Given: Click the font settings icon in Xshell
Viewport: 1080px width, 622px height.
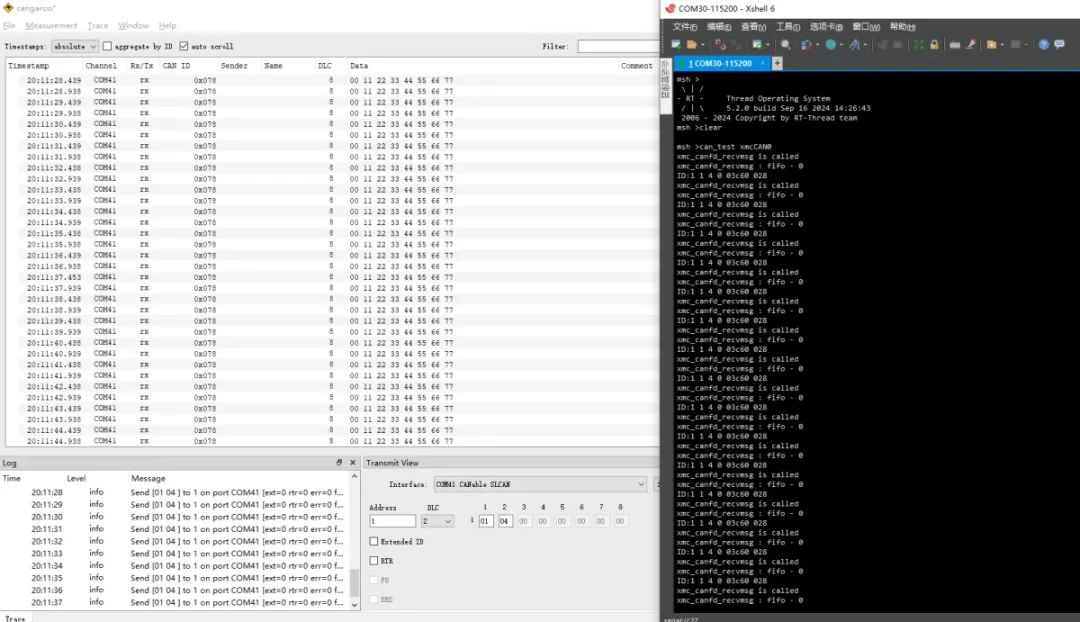Looking at the screenshot, I should pyautogui.click(x=855, y=45).
